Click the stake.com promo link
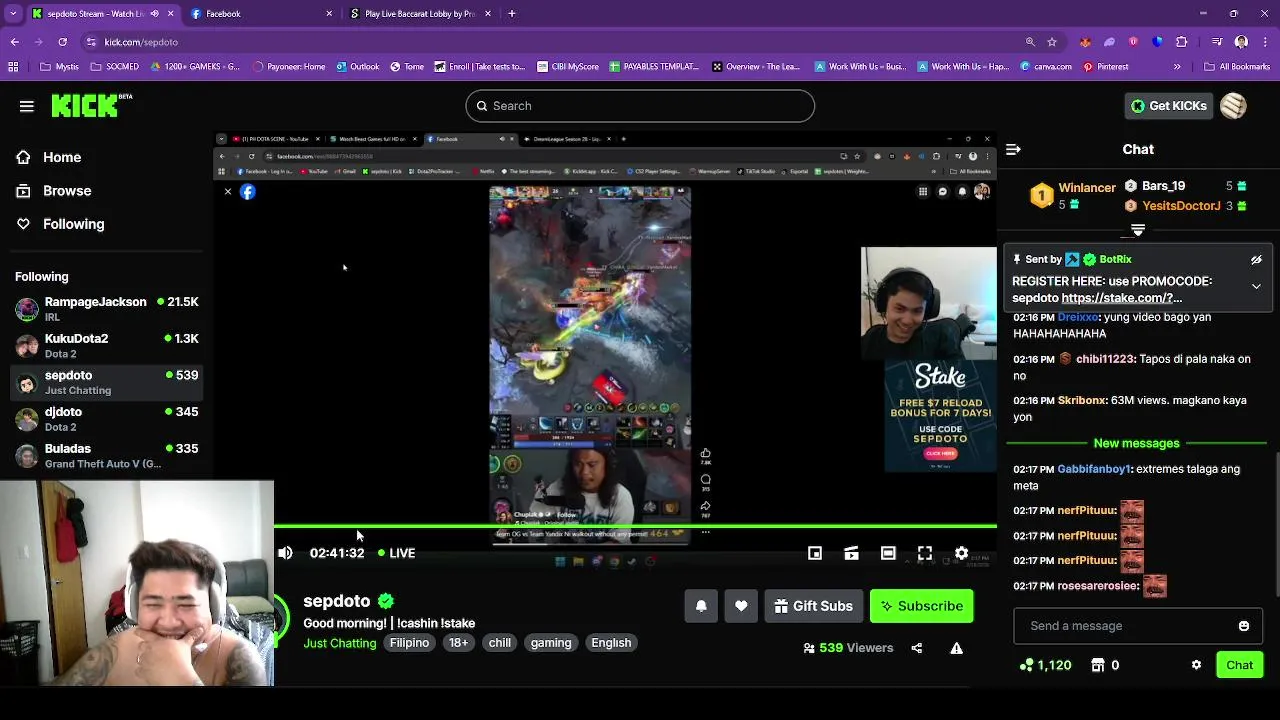This screenshot has width=1280, height=720. (1122, 298)
